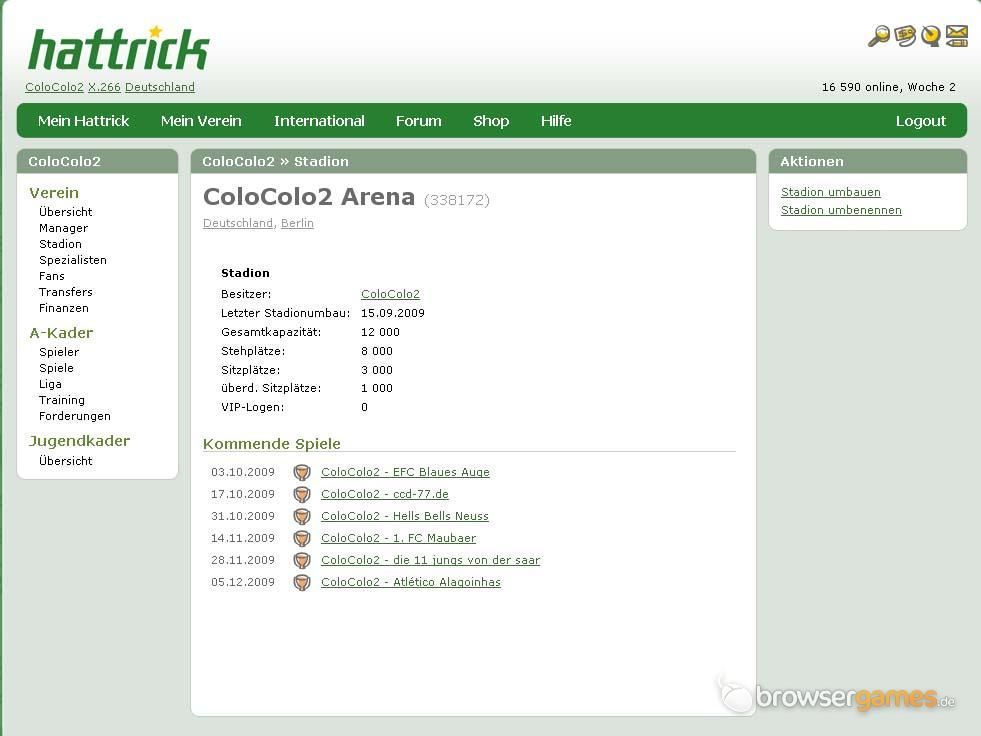This screenshot has height=736, width=981.
Task: Open Spieler in the A-Kader section
Action: 59,352
